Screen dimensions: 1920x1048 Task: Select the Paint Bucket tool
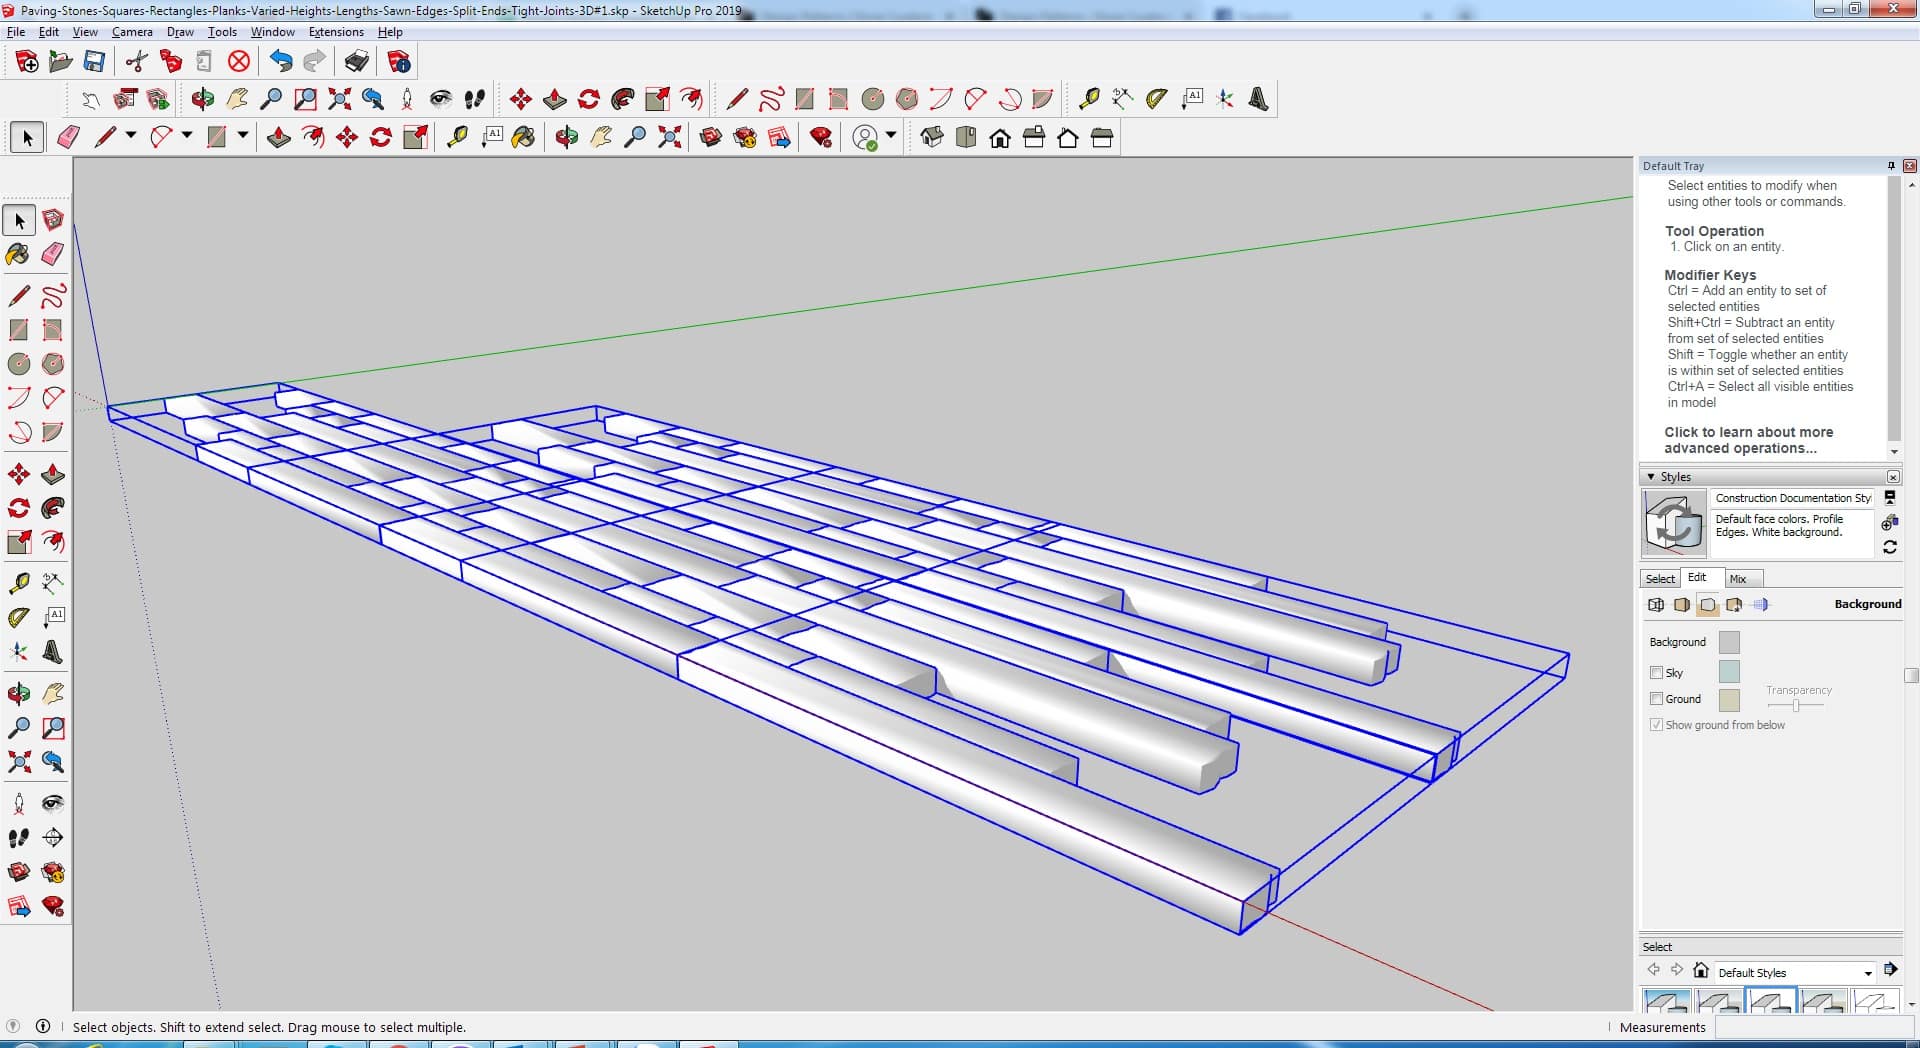click(x=18, y=254)
